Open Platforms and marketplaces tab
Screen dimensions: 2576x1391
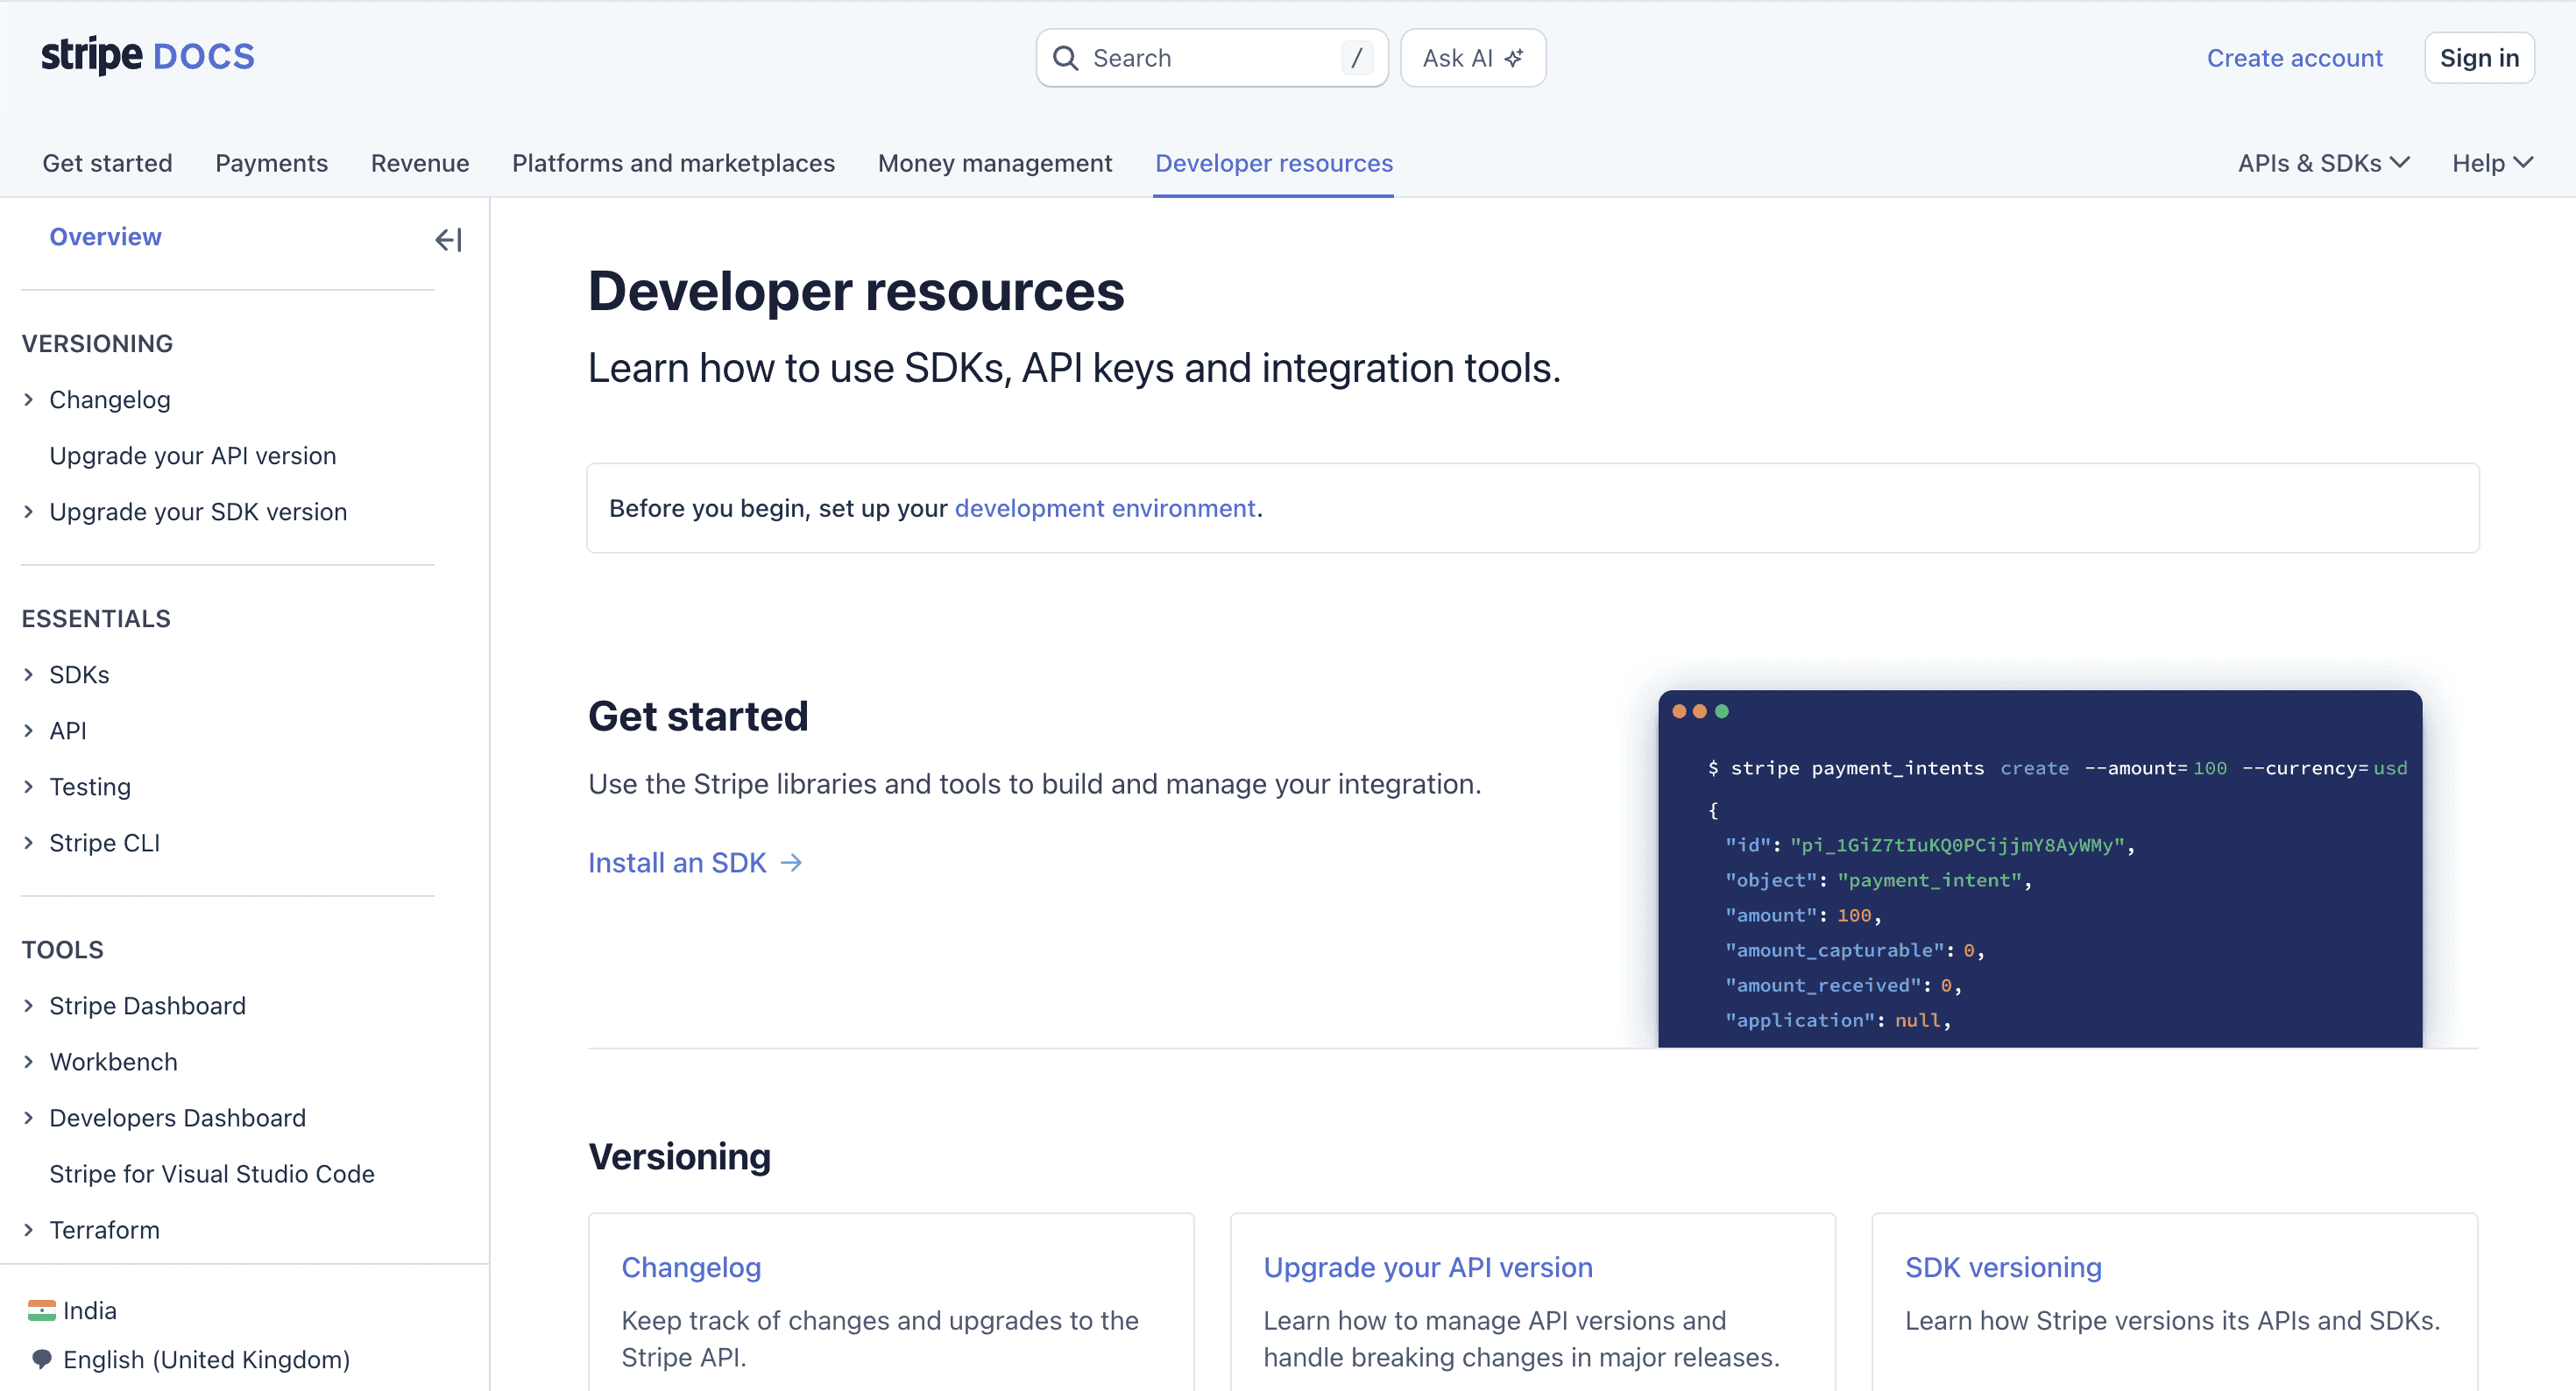[673, 163]
